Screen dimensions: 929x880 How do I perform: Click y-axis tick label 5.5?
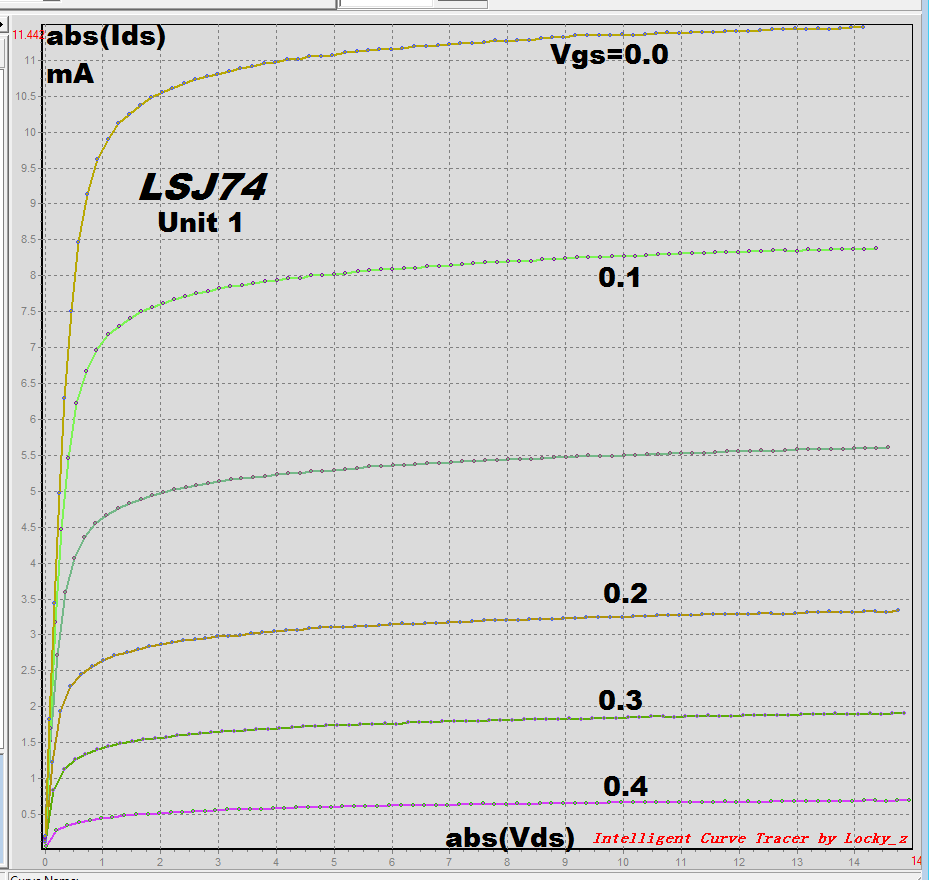tap(28, 455)
